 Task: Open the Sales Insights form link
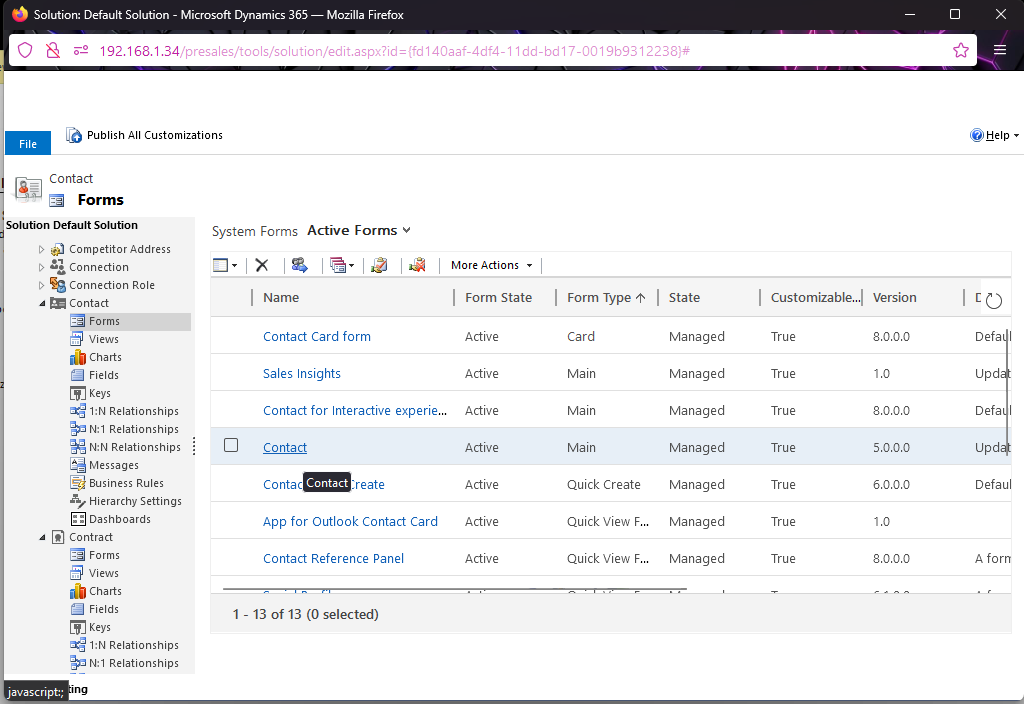pyautogui.click(x=302, y=374)
